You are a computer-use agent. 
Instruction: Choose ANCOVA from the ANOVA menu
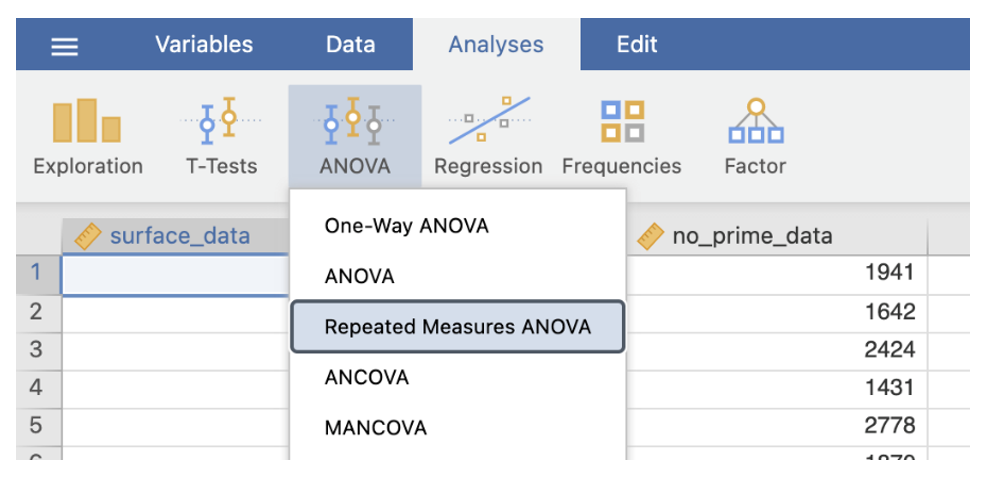click(367, 378)
